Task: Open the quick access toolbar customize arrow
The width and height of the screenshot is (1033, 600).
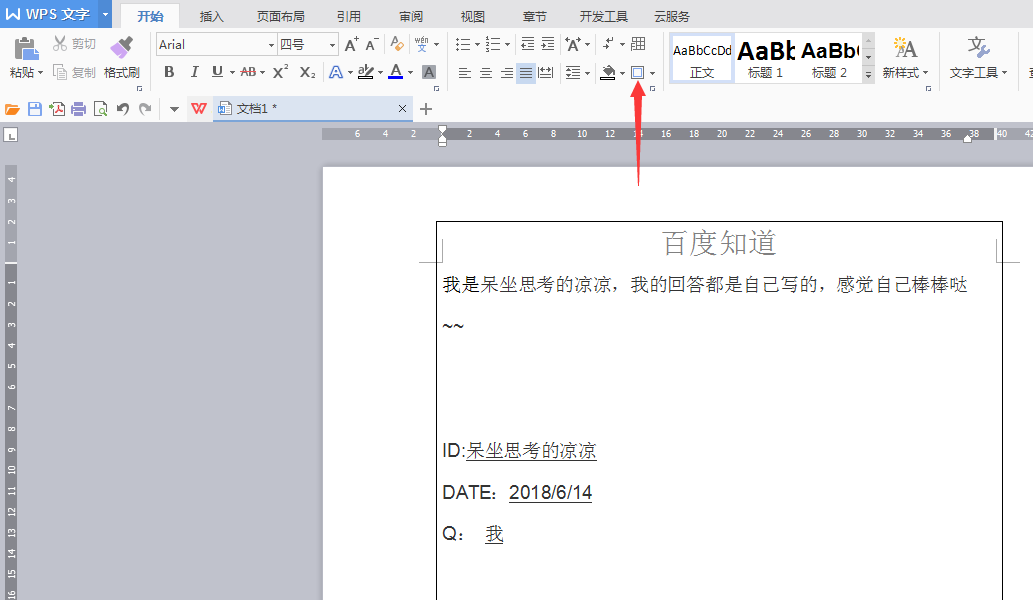Action: click(174, 109)
